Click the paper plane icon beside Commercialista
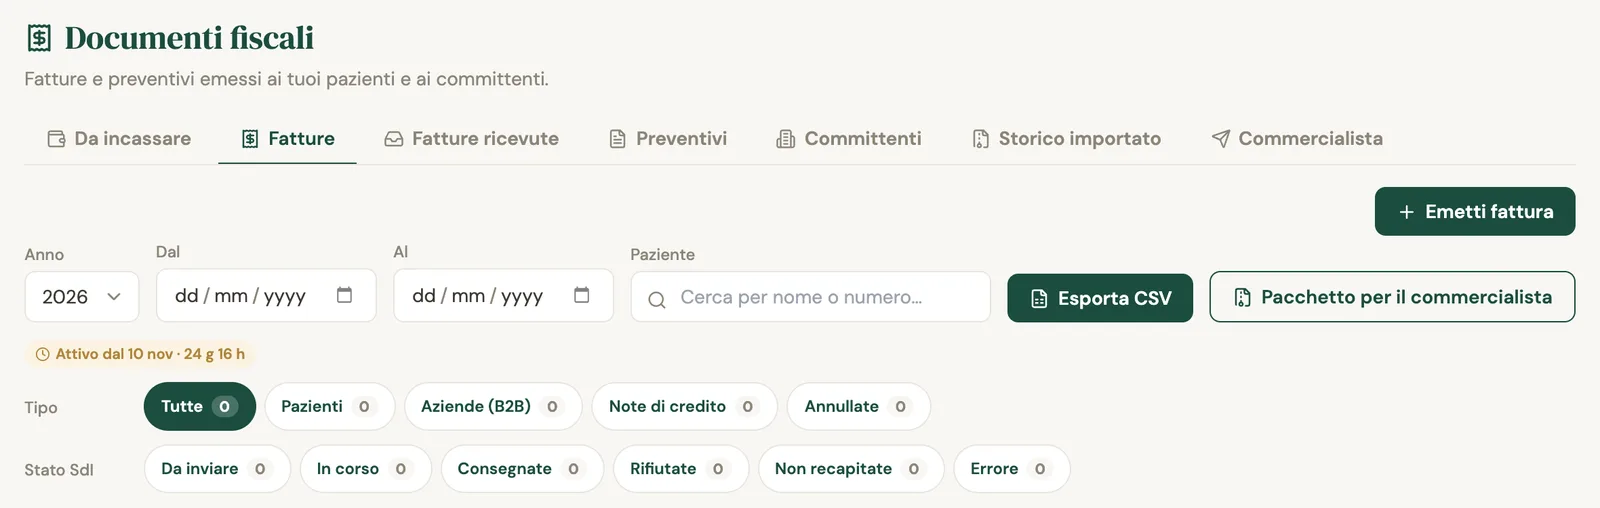Screen dimensions: 1600x508 (1221, 139)
